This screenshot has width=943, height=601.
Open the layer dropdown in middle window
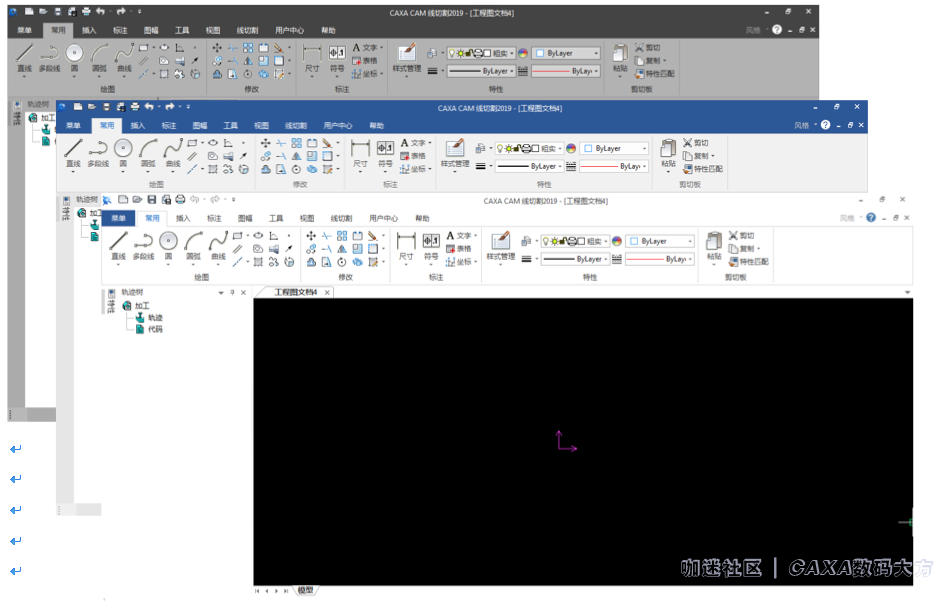pos(529,149)
